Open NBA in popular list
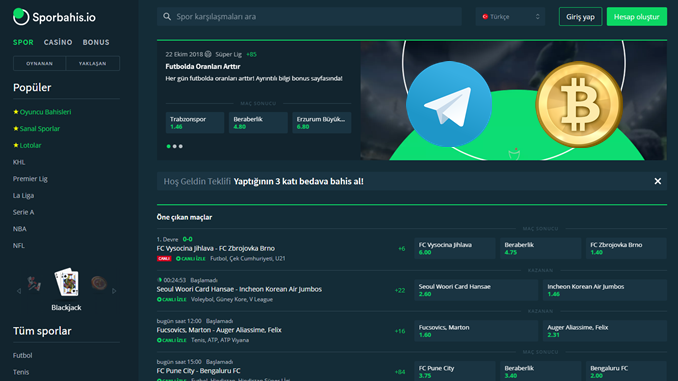The height and width of the screenshot is (381, 678). pos(19,229)
